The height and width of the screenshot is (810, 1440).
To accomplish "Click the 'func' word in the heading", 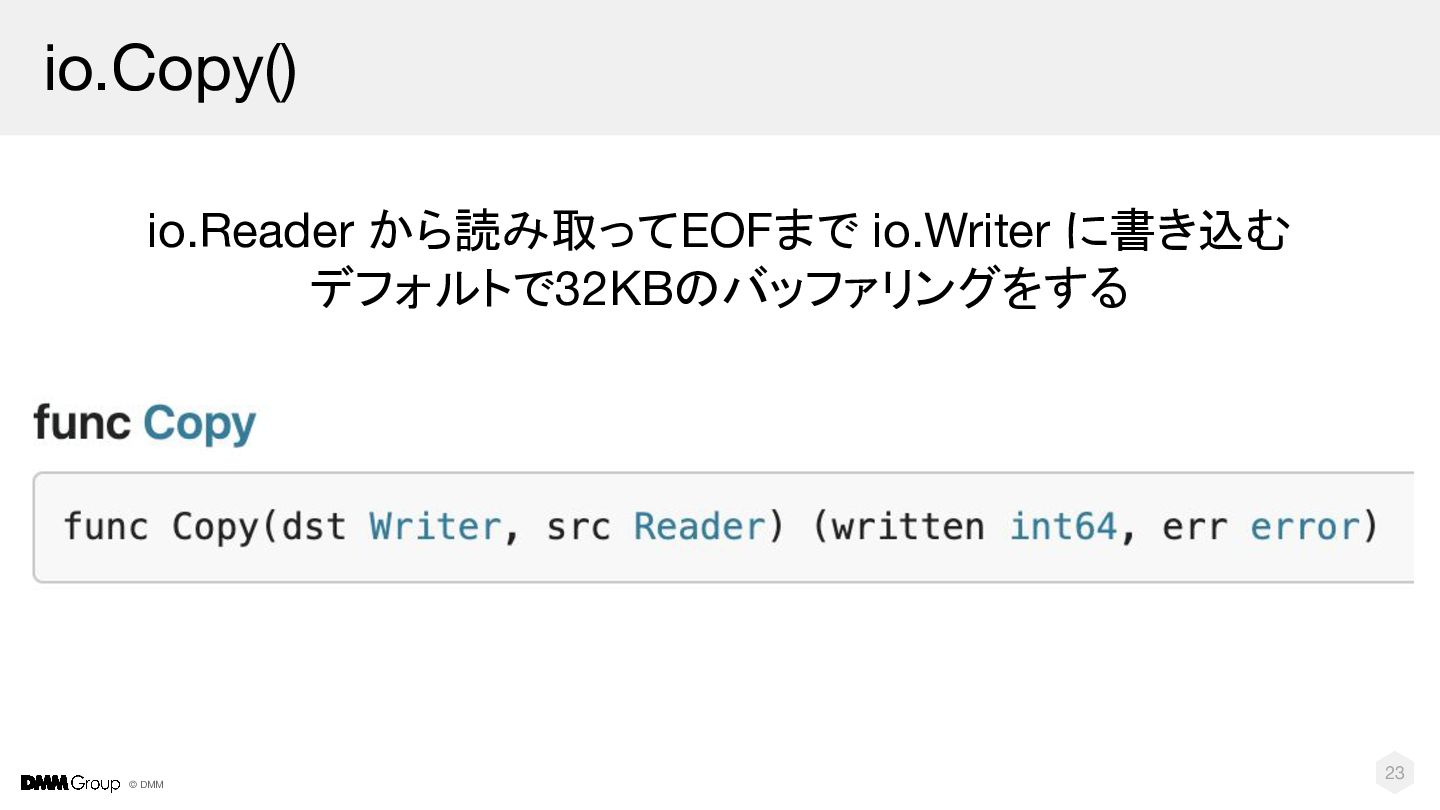I will (x=82, y=424).
